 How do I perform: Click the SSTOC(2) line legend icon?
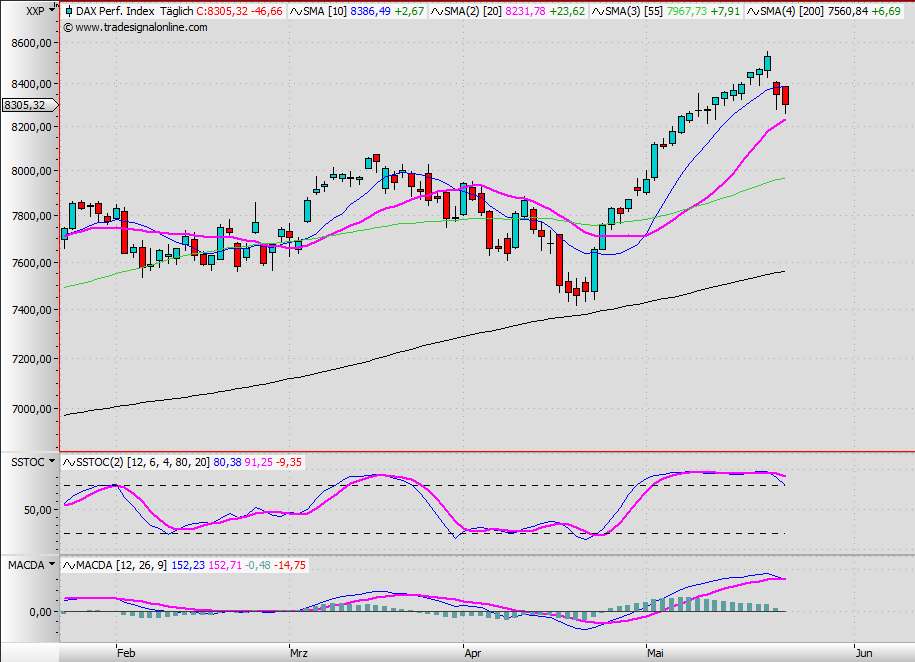[69, 462]
